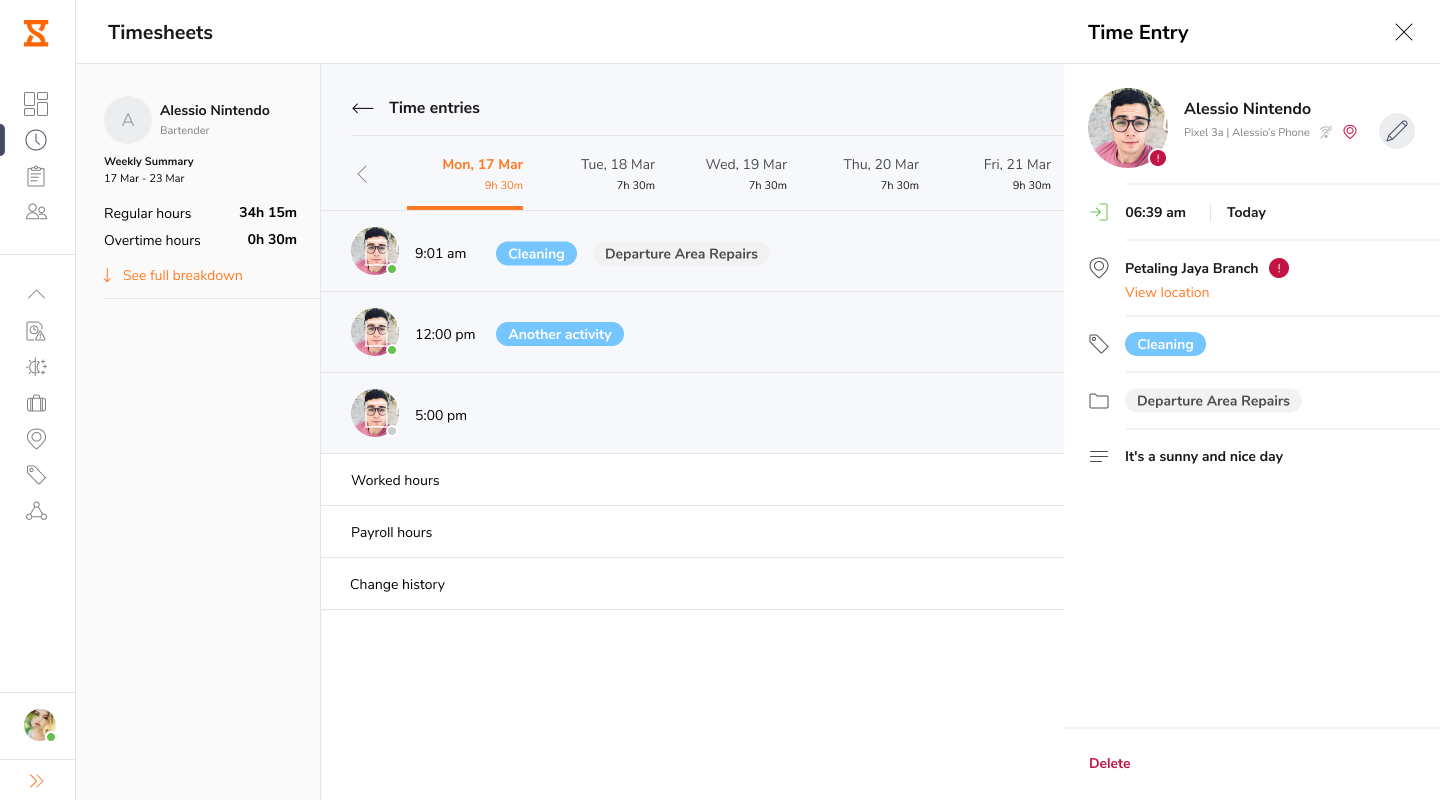Click the pencil edit icon for time entry
The image size is (1440, 800).
pos(1396,131)
